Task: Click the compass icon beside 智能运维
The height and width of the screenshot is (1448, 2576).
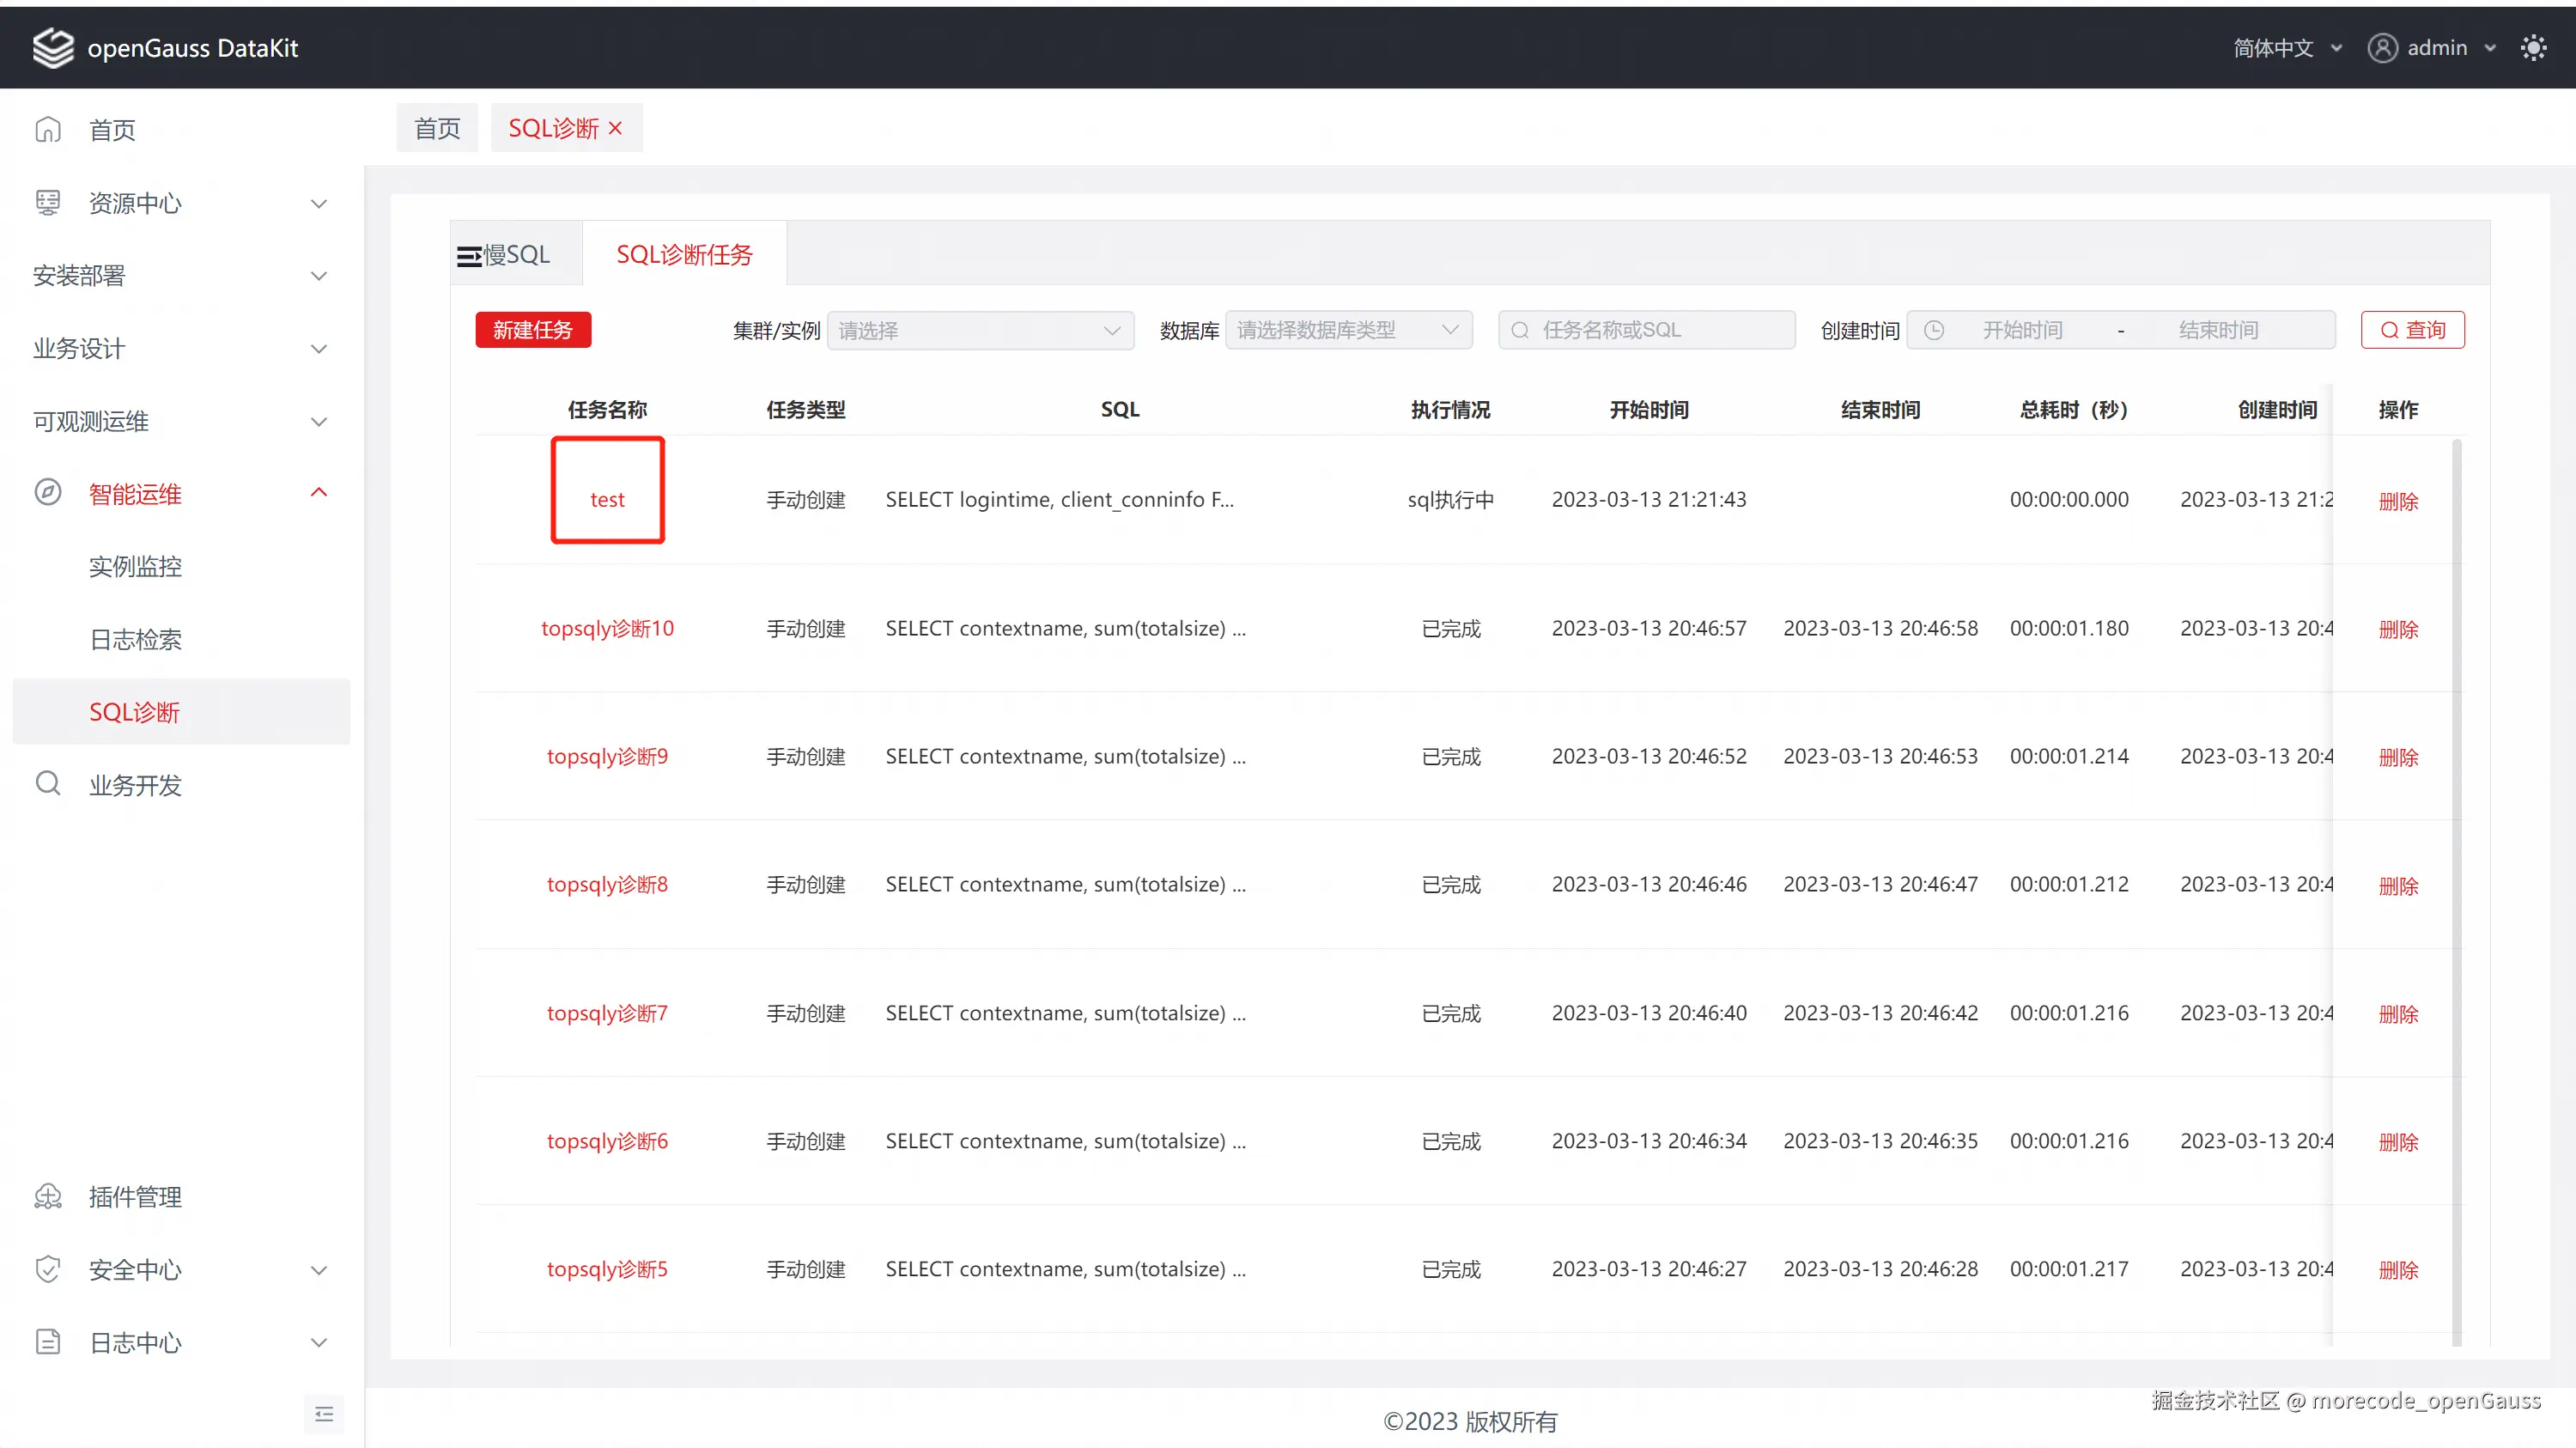Action: click(48, 493)
